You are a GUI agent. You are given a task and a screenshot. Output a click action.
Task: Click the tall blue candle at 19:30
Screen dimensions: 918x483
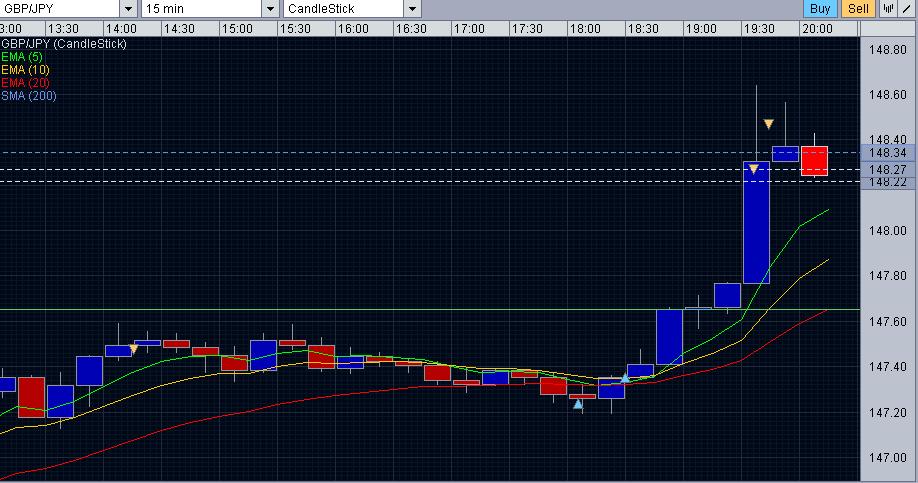coord(756,222)
